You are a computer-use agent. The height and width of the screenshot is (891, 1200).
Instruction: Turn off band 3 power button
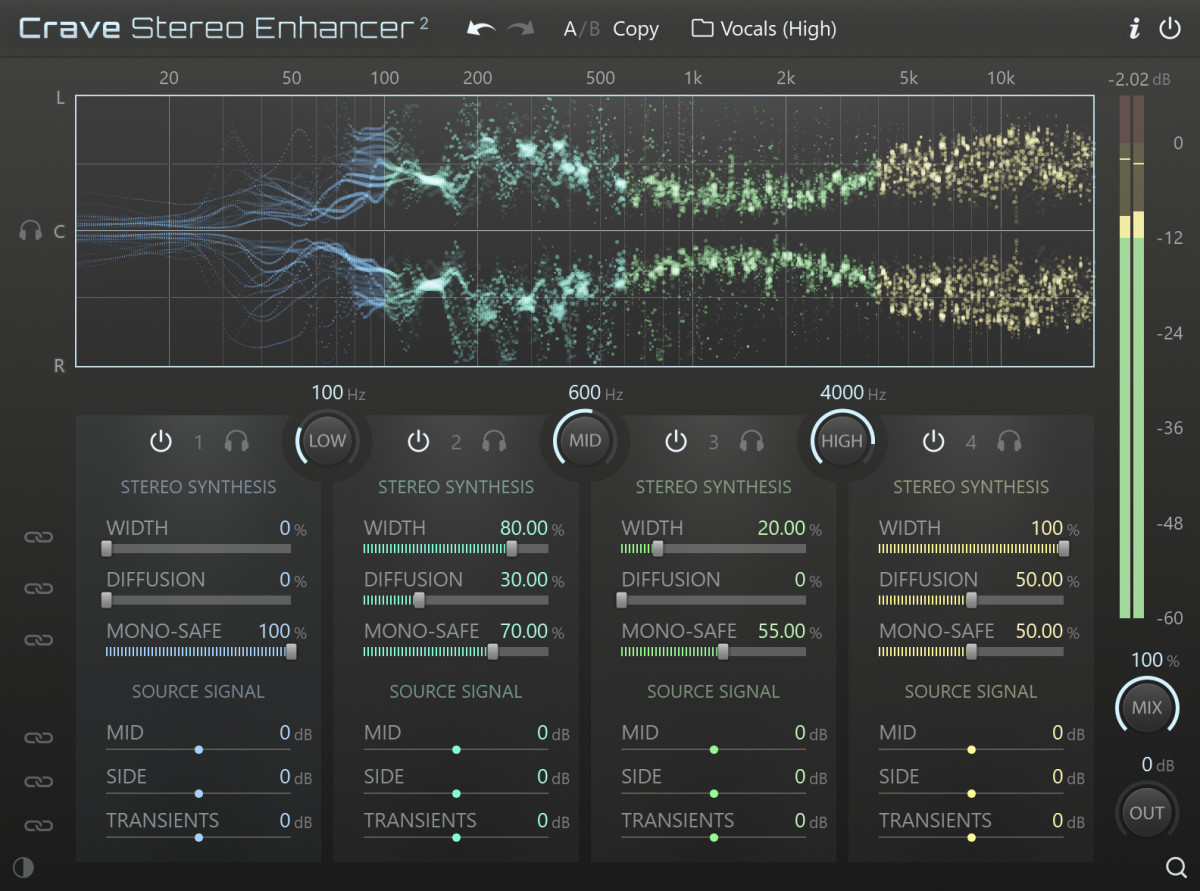tap(676, 441)
